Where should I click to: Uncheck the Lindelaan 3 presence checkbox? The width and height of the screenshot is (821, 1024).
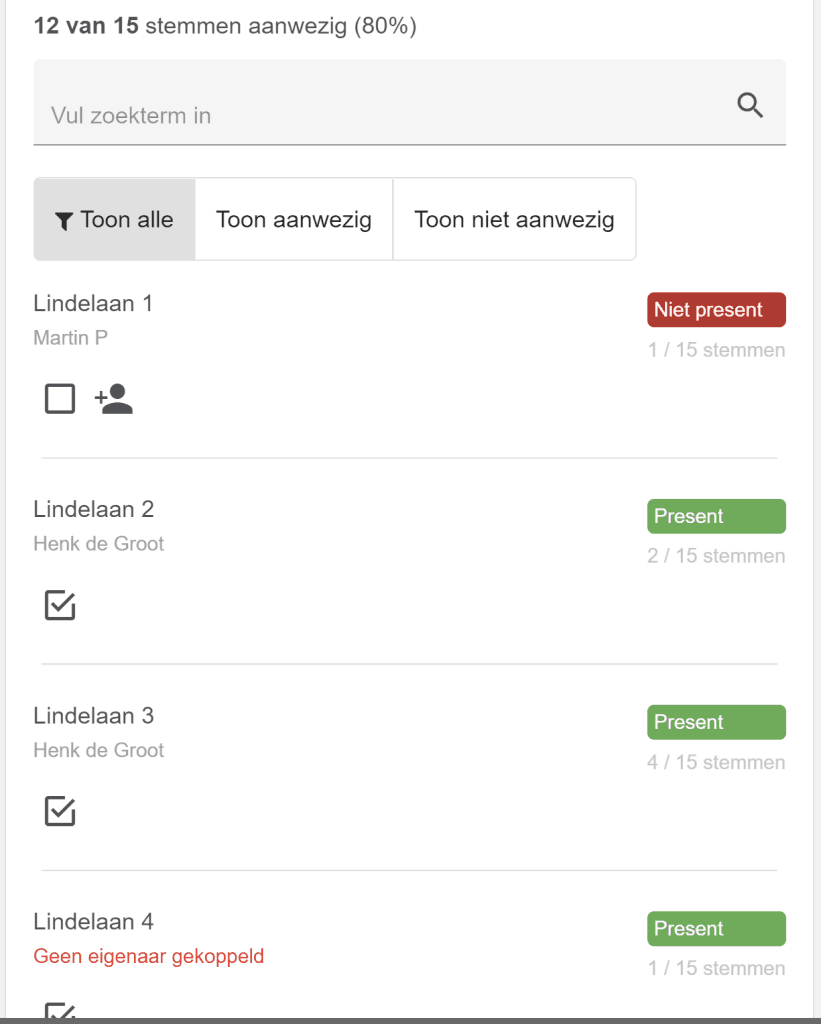click(60, 811)
